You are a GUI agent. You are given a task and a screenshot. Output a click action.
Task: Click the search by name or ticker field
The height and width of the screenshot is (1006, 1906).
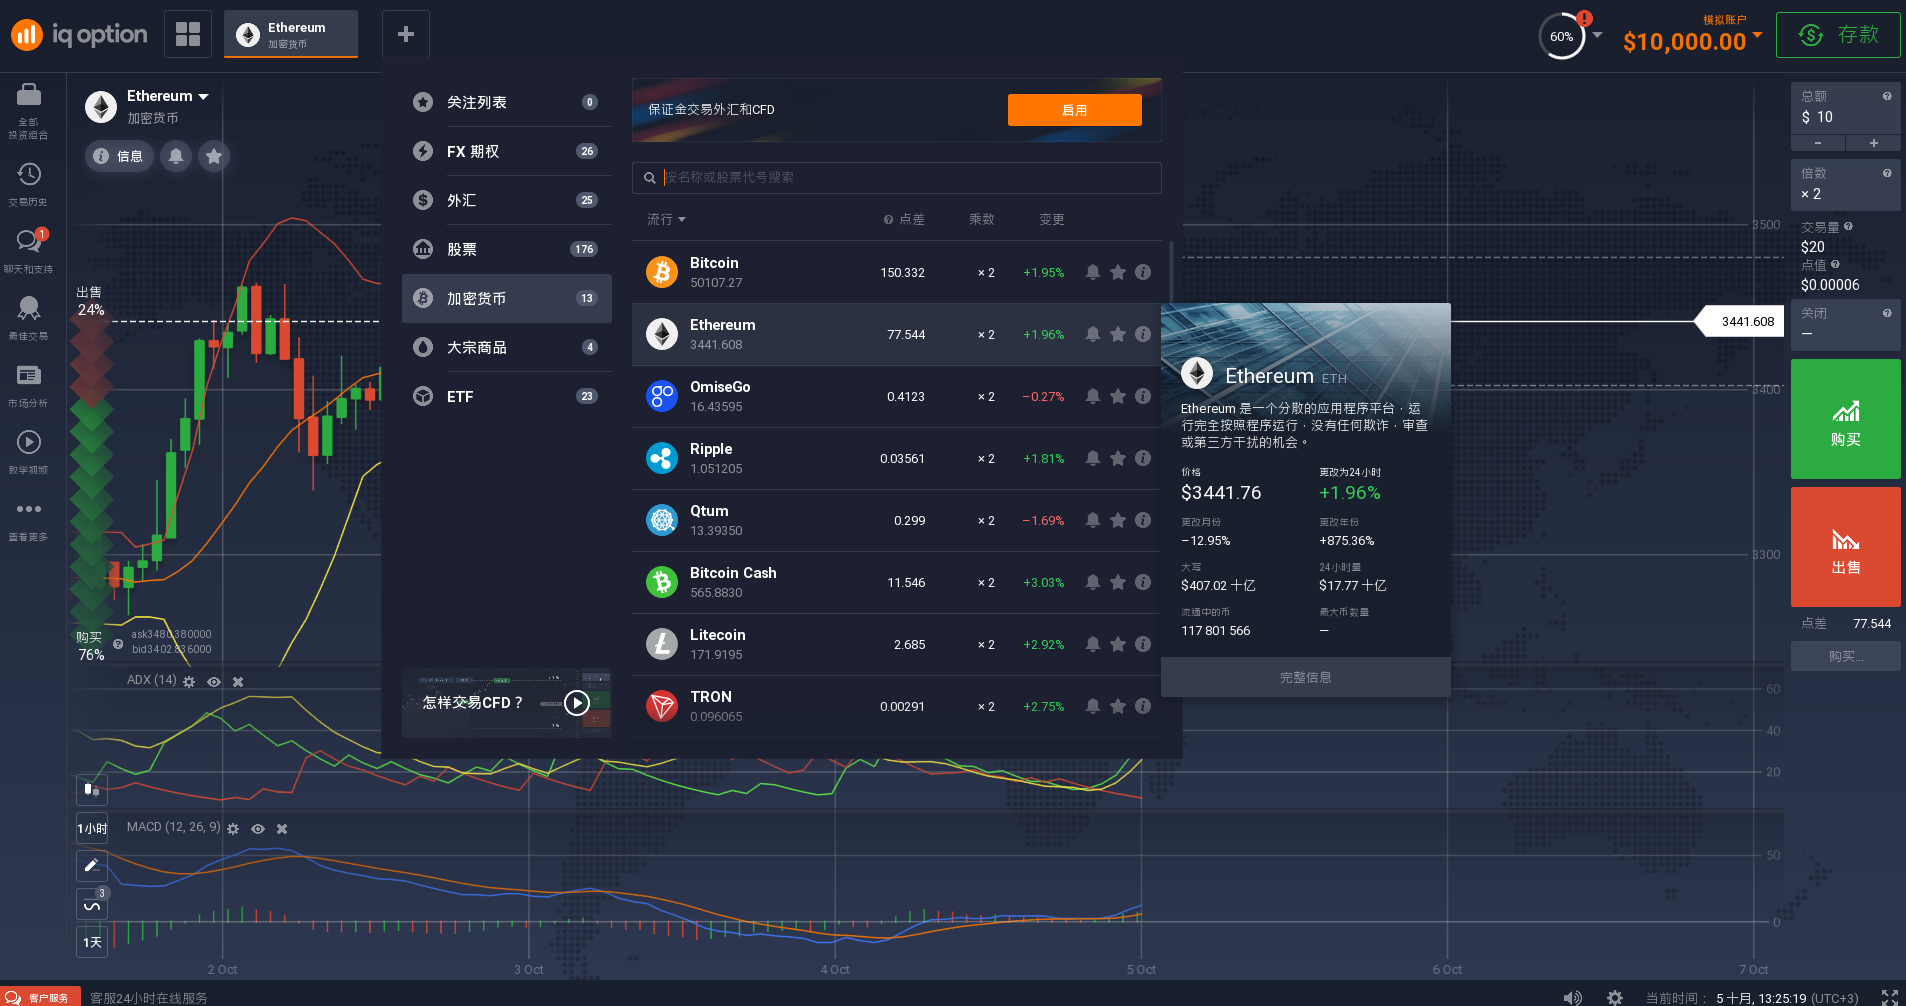[x=897, y=177]
